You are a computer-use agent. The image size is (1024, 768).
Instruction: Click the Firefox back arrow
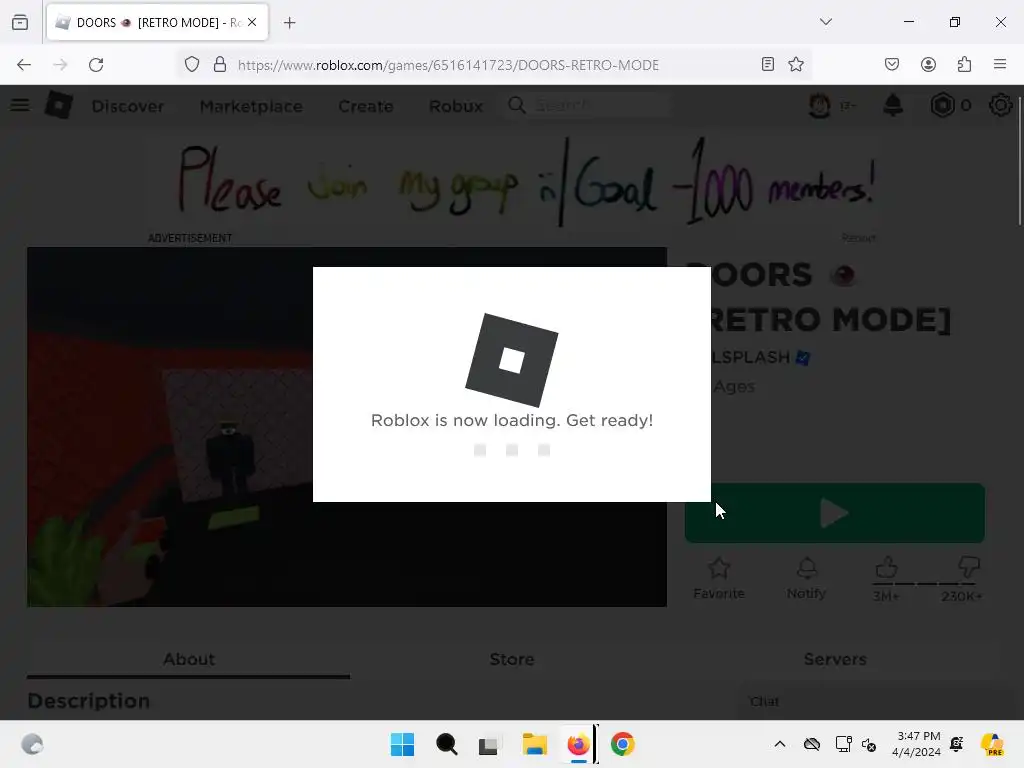[24, 65]
